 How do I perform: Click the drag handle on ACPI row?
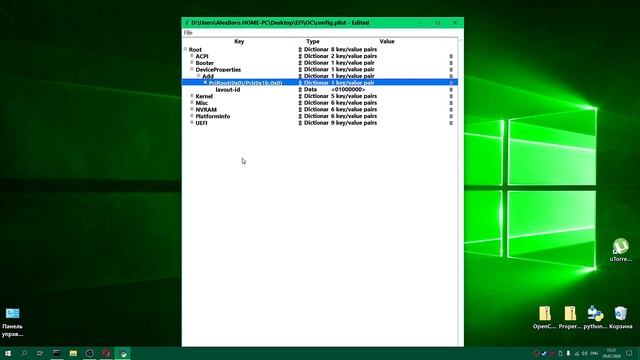[451, 56]
